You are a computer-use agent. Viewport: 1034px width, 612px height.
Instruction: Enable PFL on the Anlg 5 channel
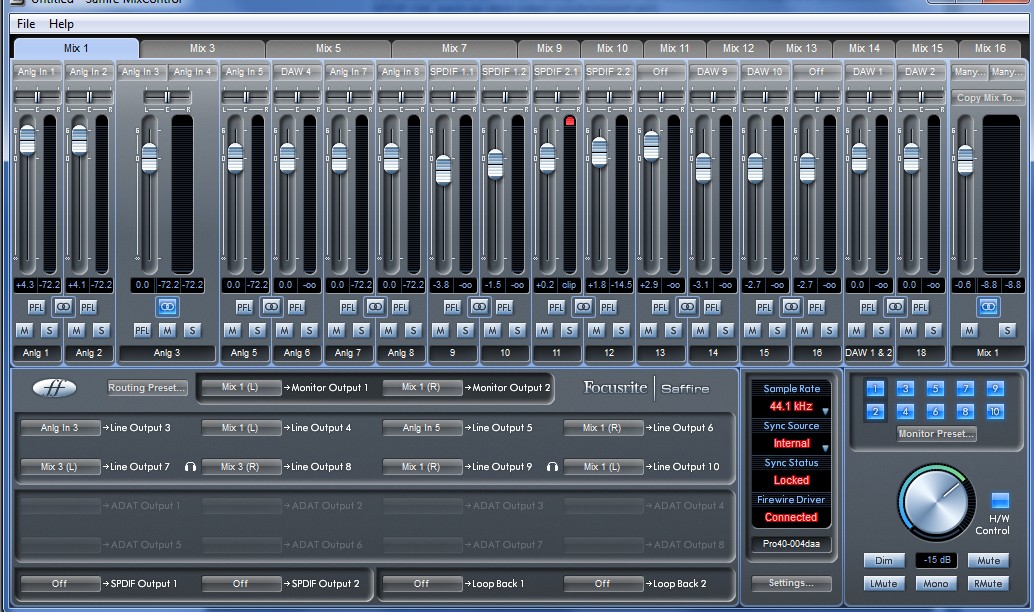click(244, 307)
